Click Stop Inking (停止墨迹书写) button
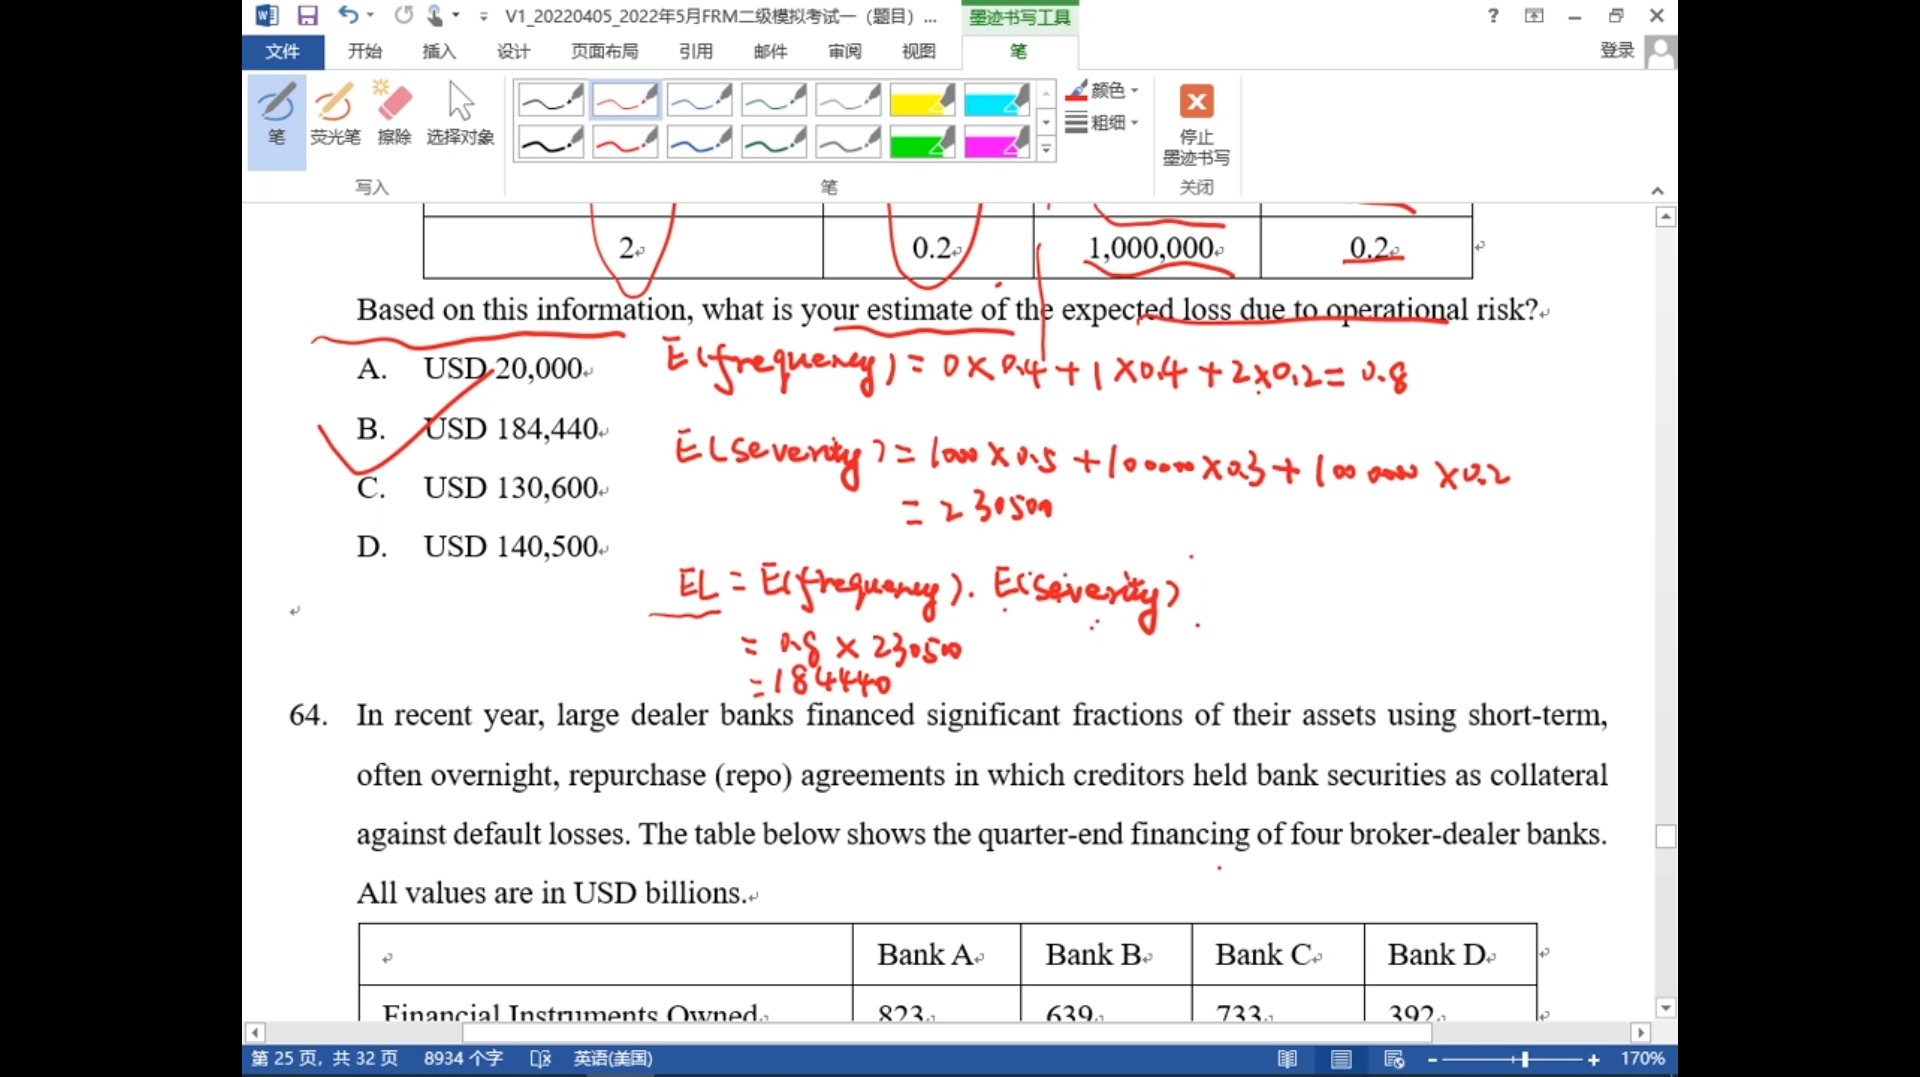1920x1077 pixels. pyautogui.click(x=1196, y=123)
